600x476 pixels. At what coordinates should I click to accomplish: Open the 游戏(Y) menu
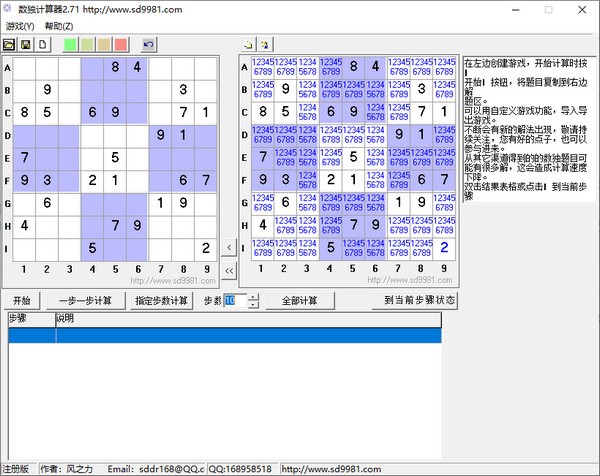[x=20, y=26]
